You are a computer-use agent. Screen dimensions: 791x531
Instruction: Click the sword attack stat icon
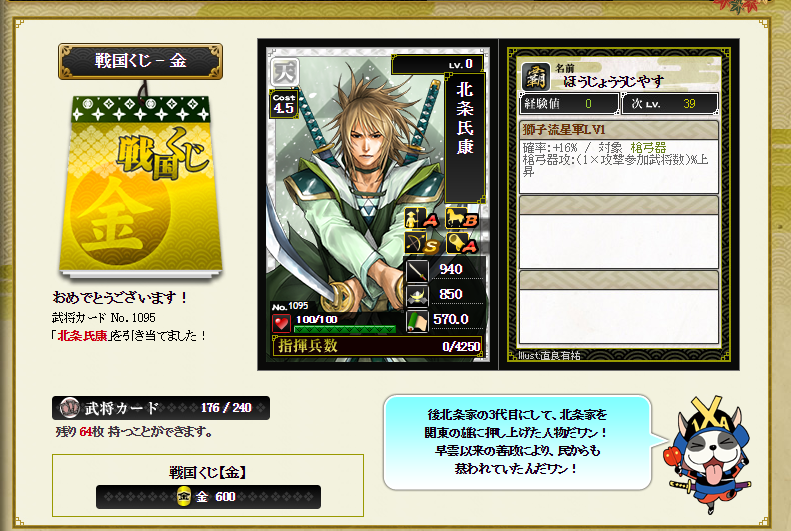coord(417,270)
